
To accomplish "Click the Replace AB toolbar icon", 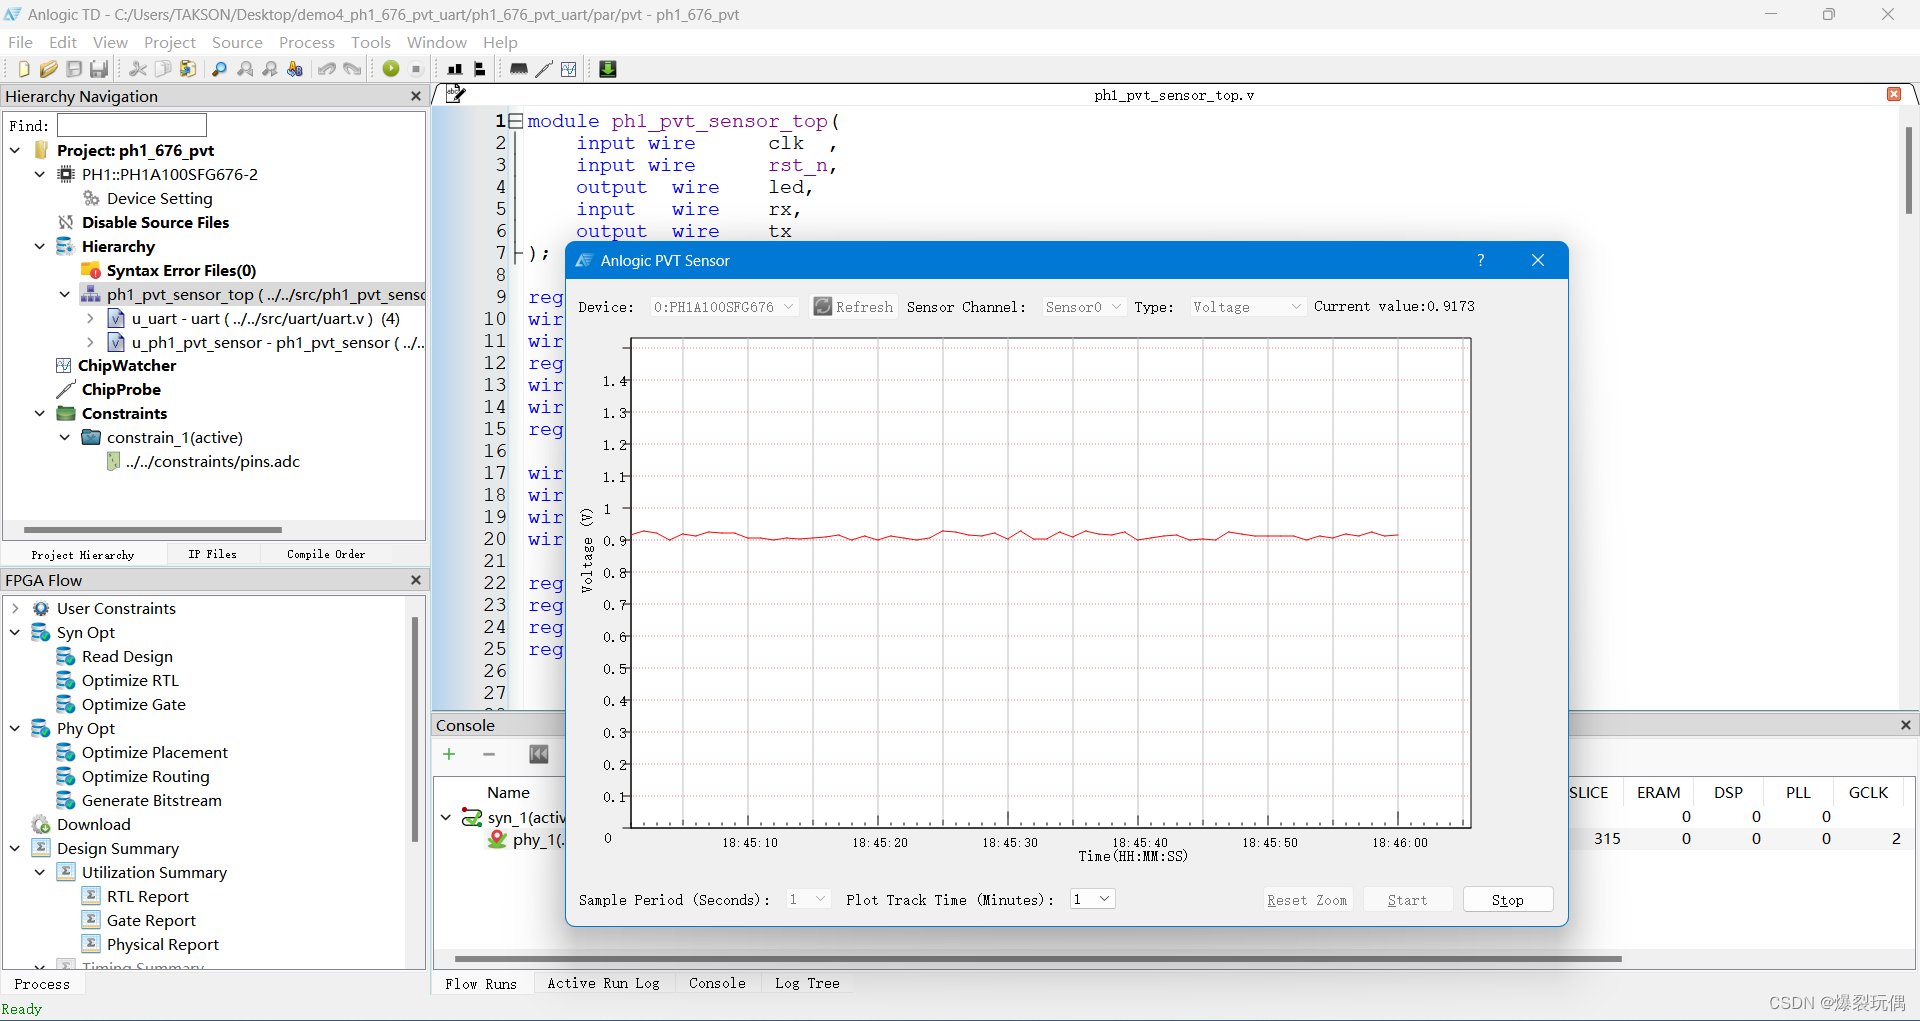I will tap(295, 69).
